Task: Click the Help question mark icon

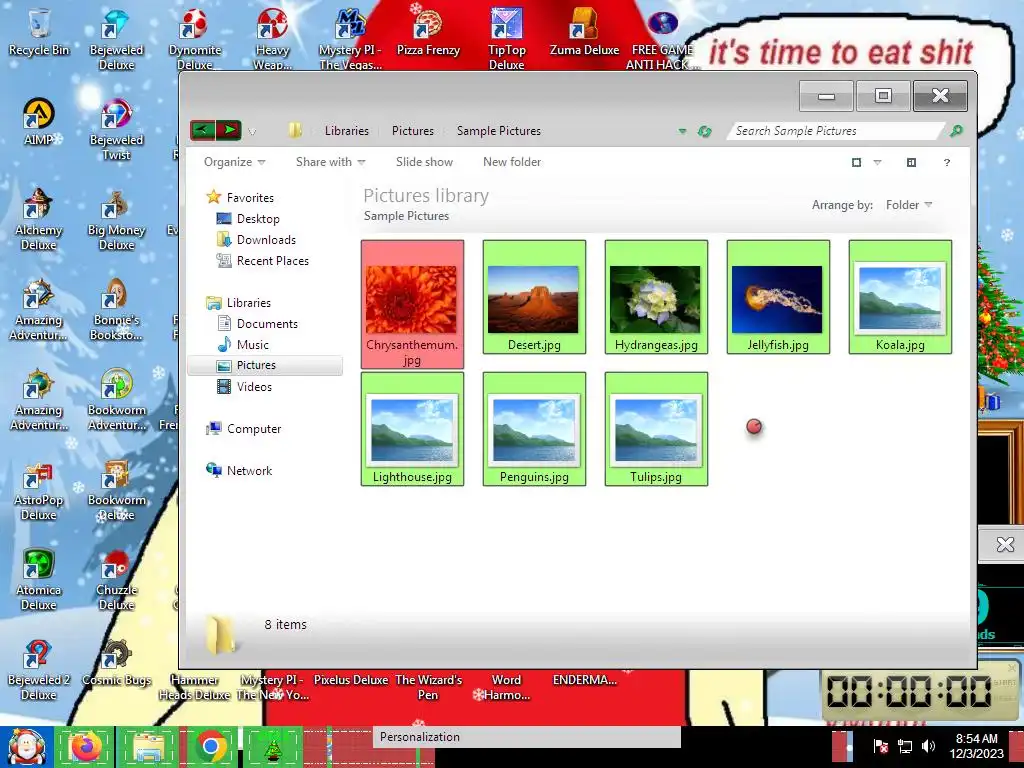Action: pyautogui.click(x=947, y=163)
